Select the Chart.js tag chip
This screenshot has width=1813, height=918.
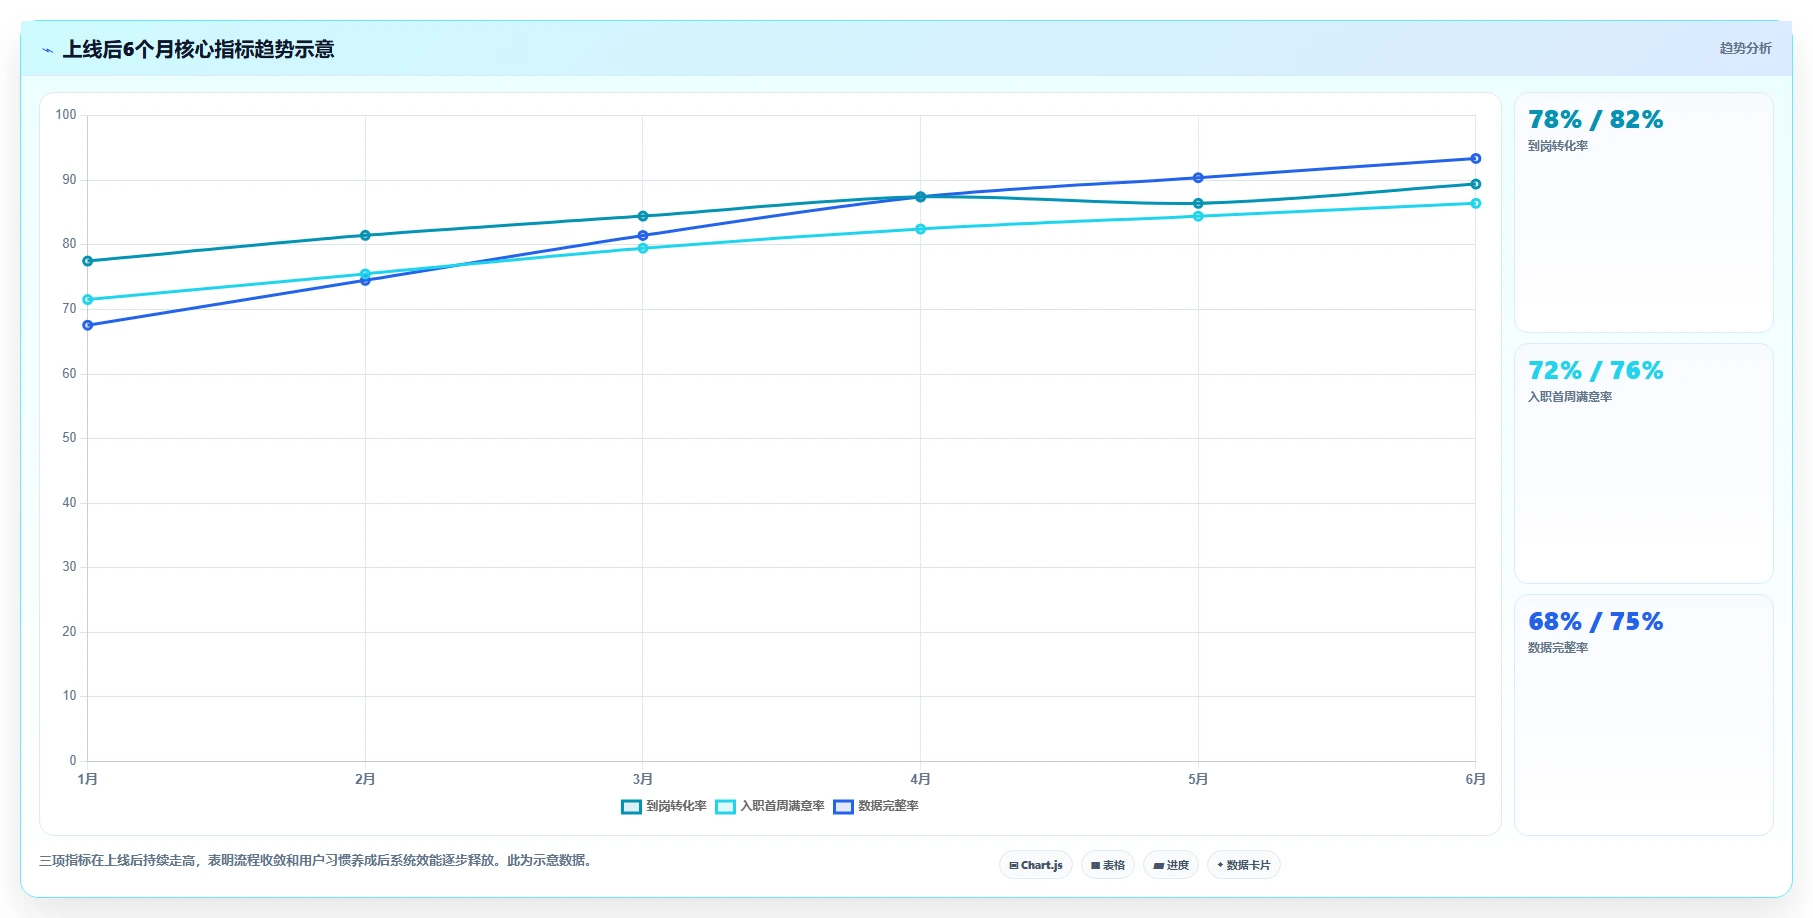tap(1036, 865)
